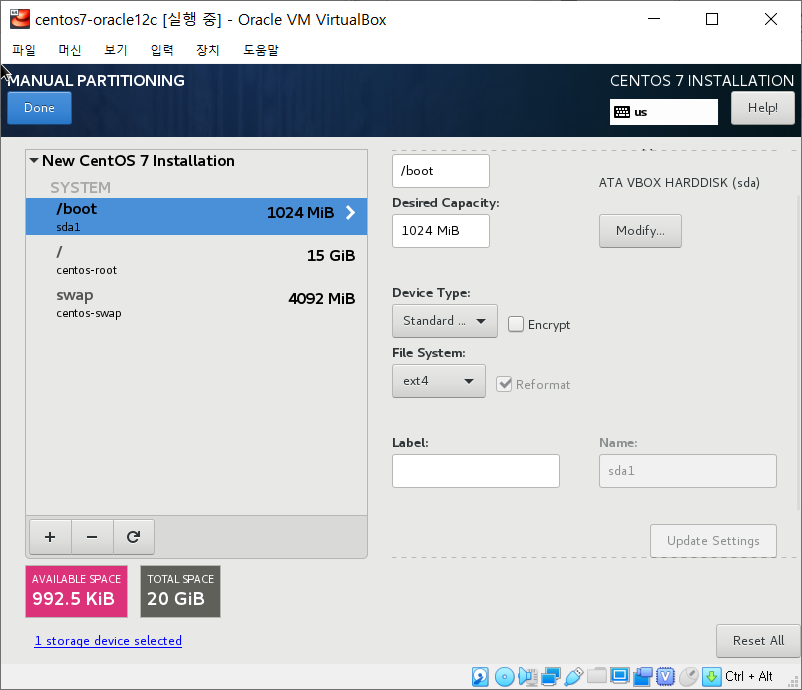
Task: Click the CPU virtualization V icon
Action: coord(665,676)
